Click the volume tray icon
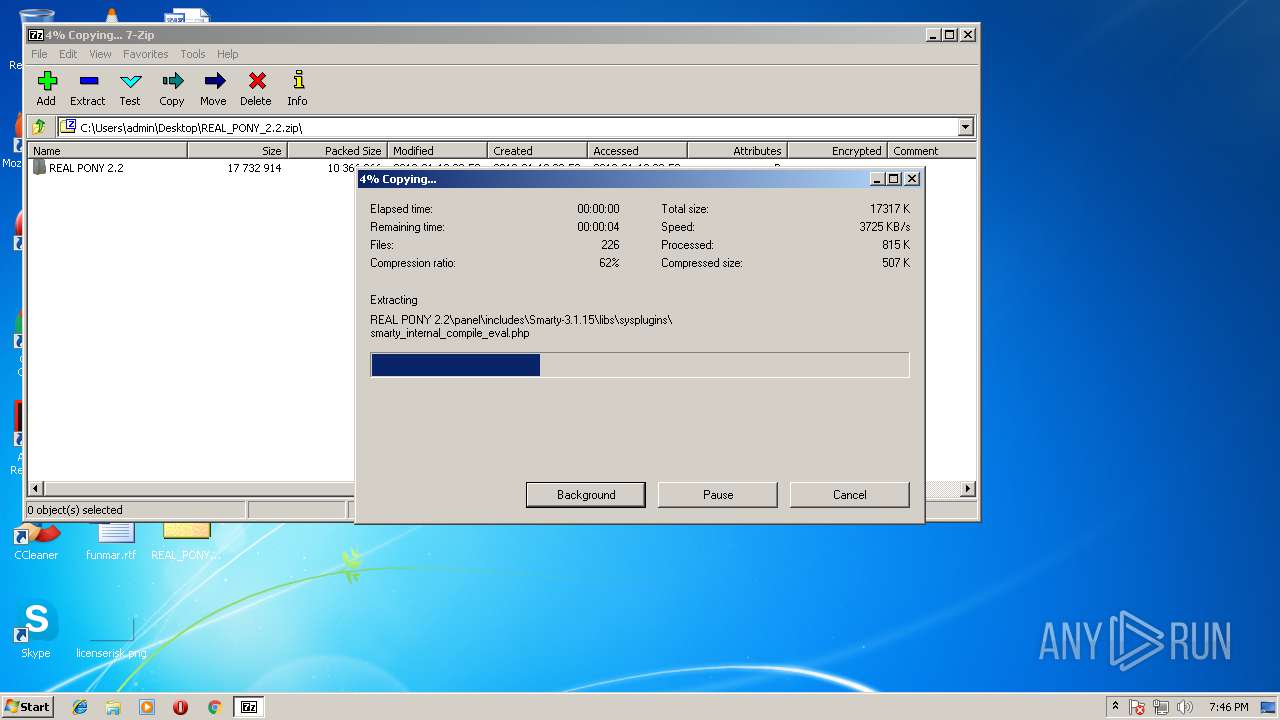Viewport: 1280px width, 720px height. click(x=1185, y=707)
